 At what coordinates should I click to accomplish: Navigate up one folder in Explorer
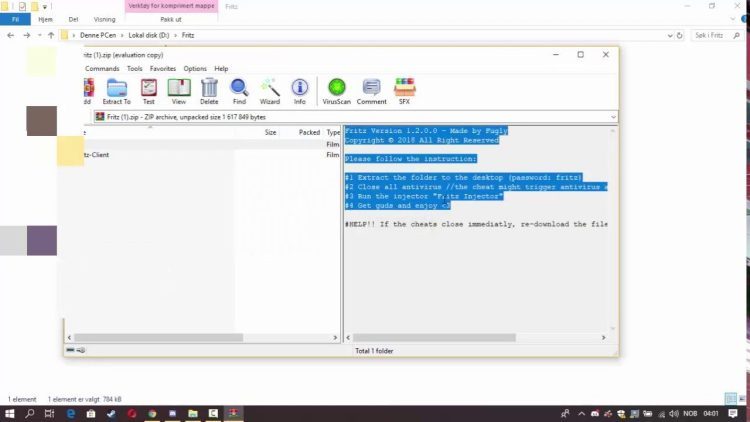click(x=51, y=35)
